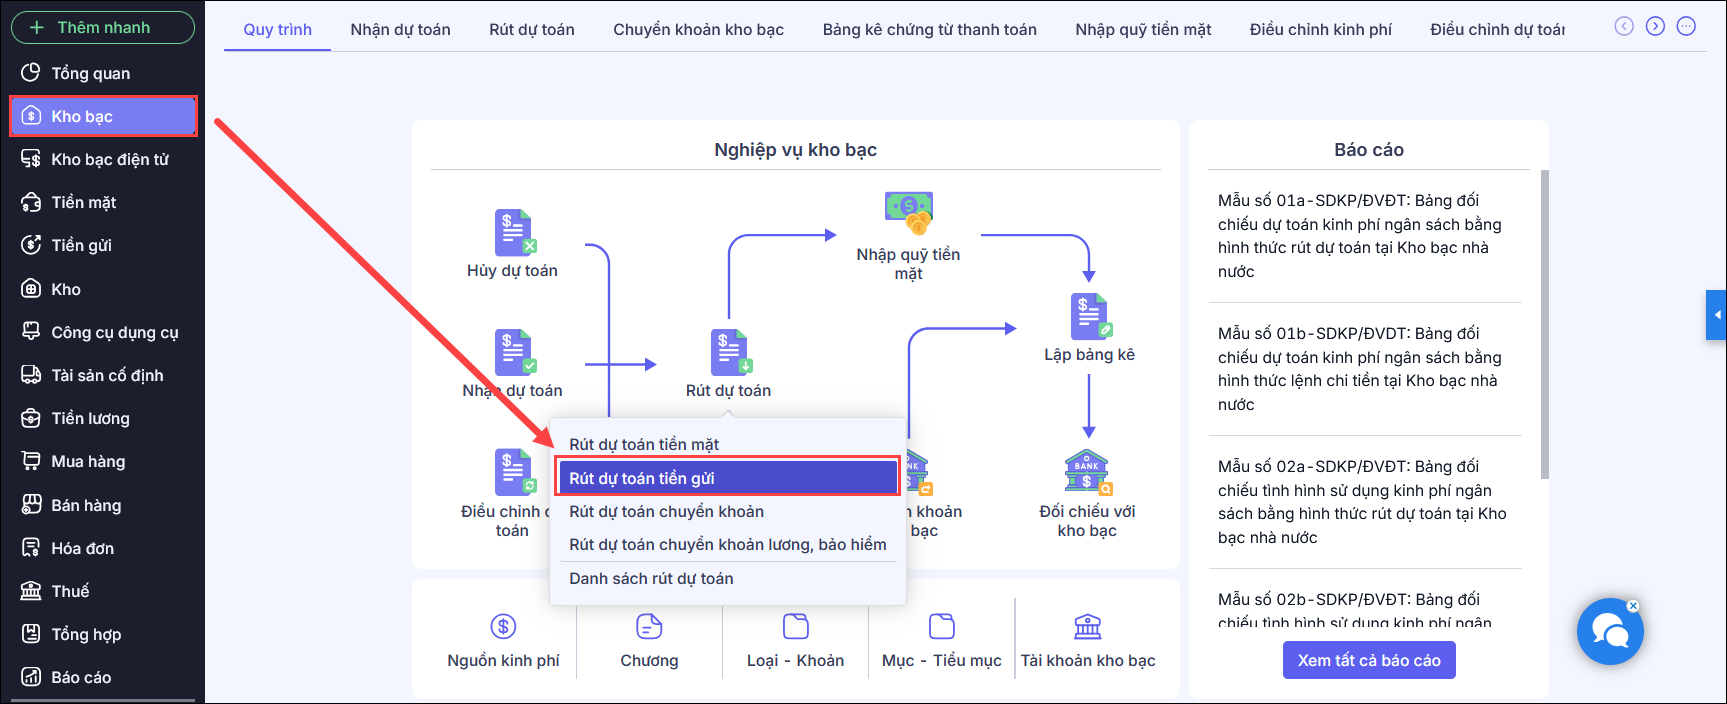Viewport: 1727px width, 704px height.
Task: Expand the right side panel arrow tab
Action: tap(1716, 315)
